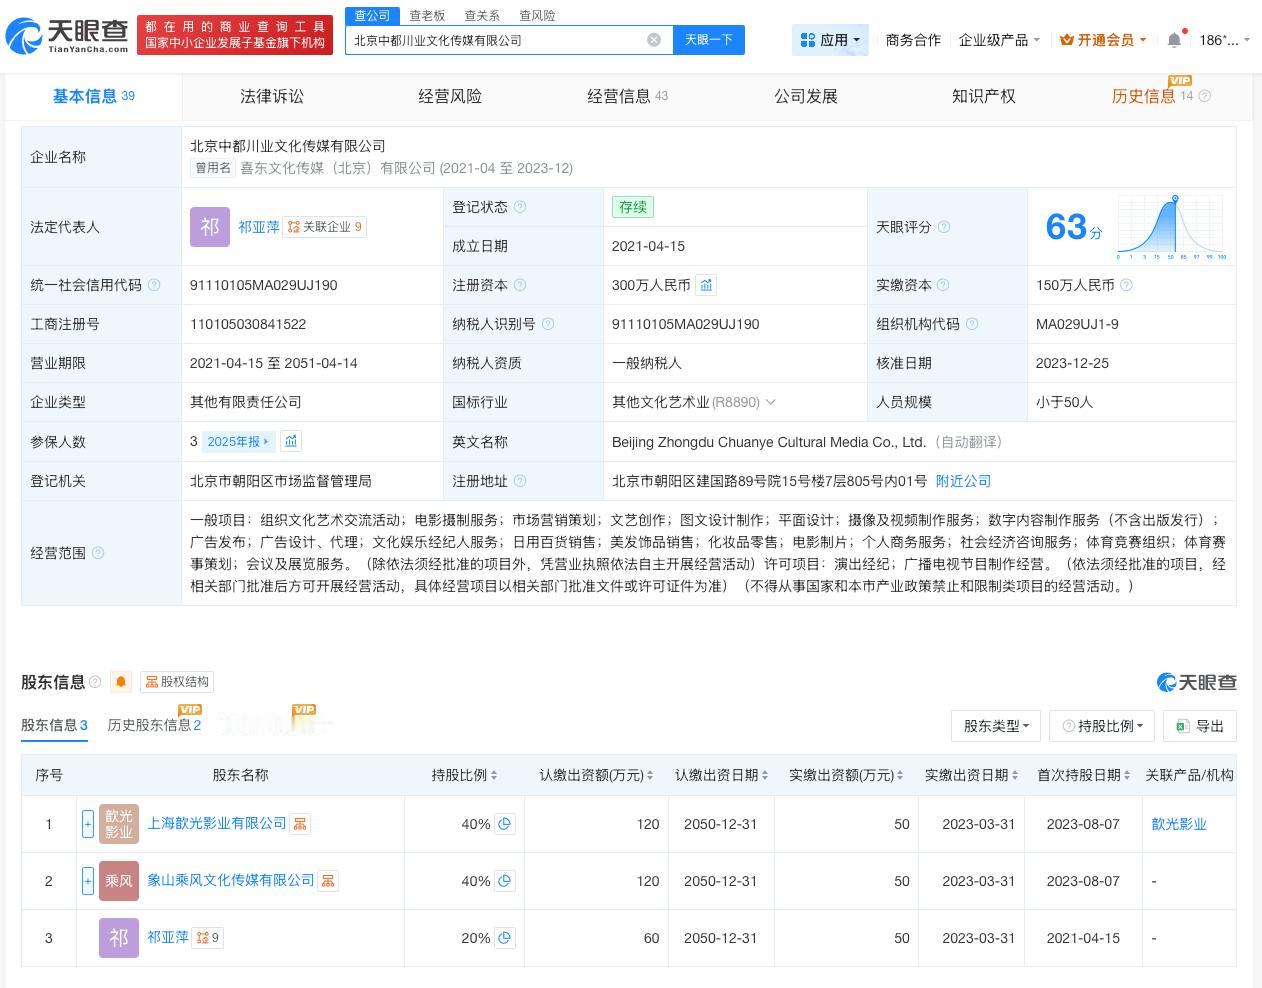Click the help icon next to 注册地址
This screenshot has width=1262, height=988.
point(520,481)
